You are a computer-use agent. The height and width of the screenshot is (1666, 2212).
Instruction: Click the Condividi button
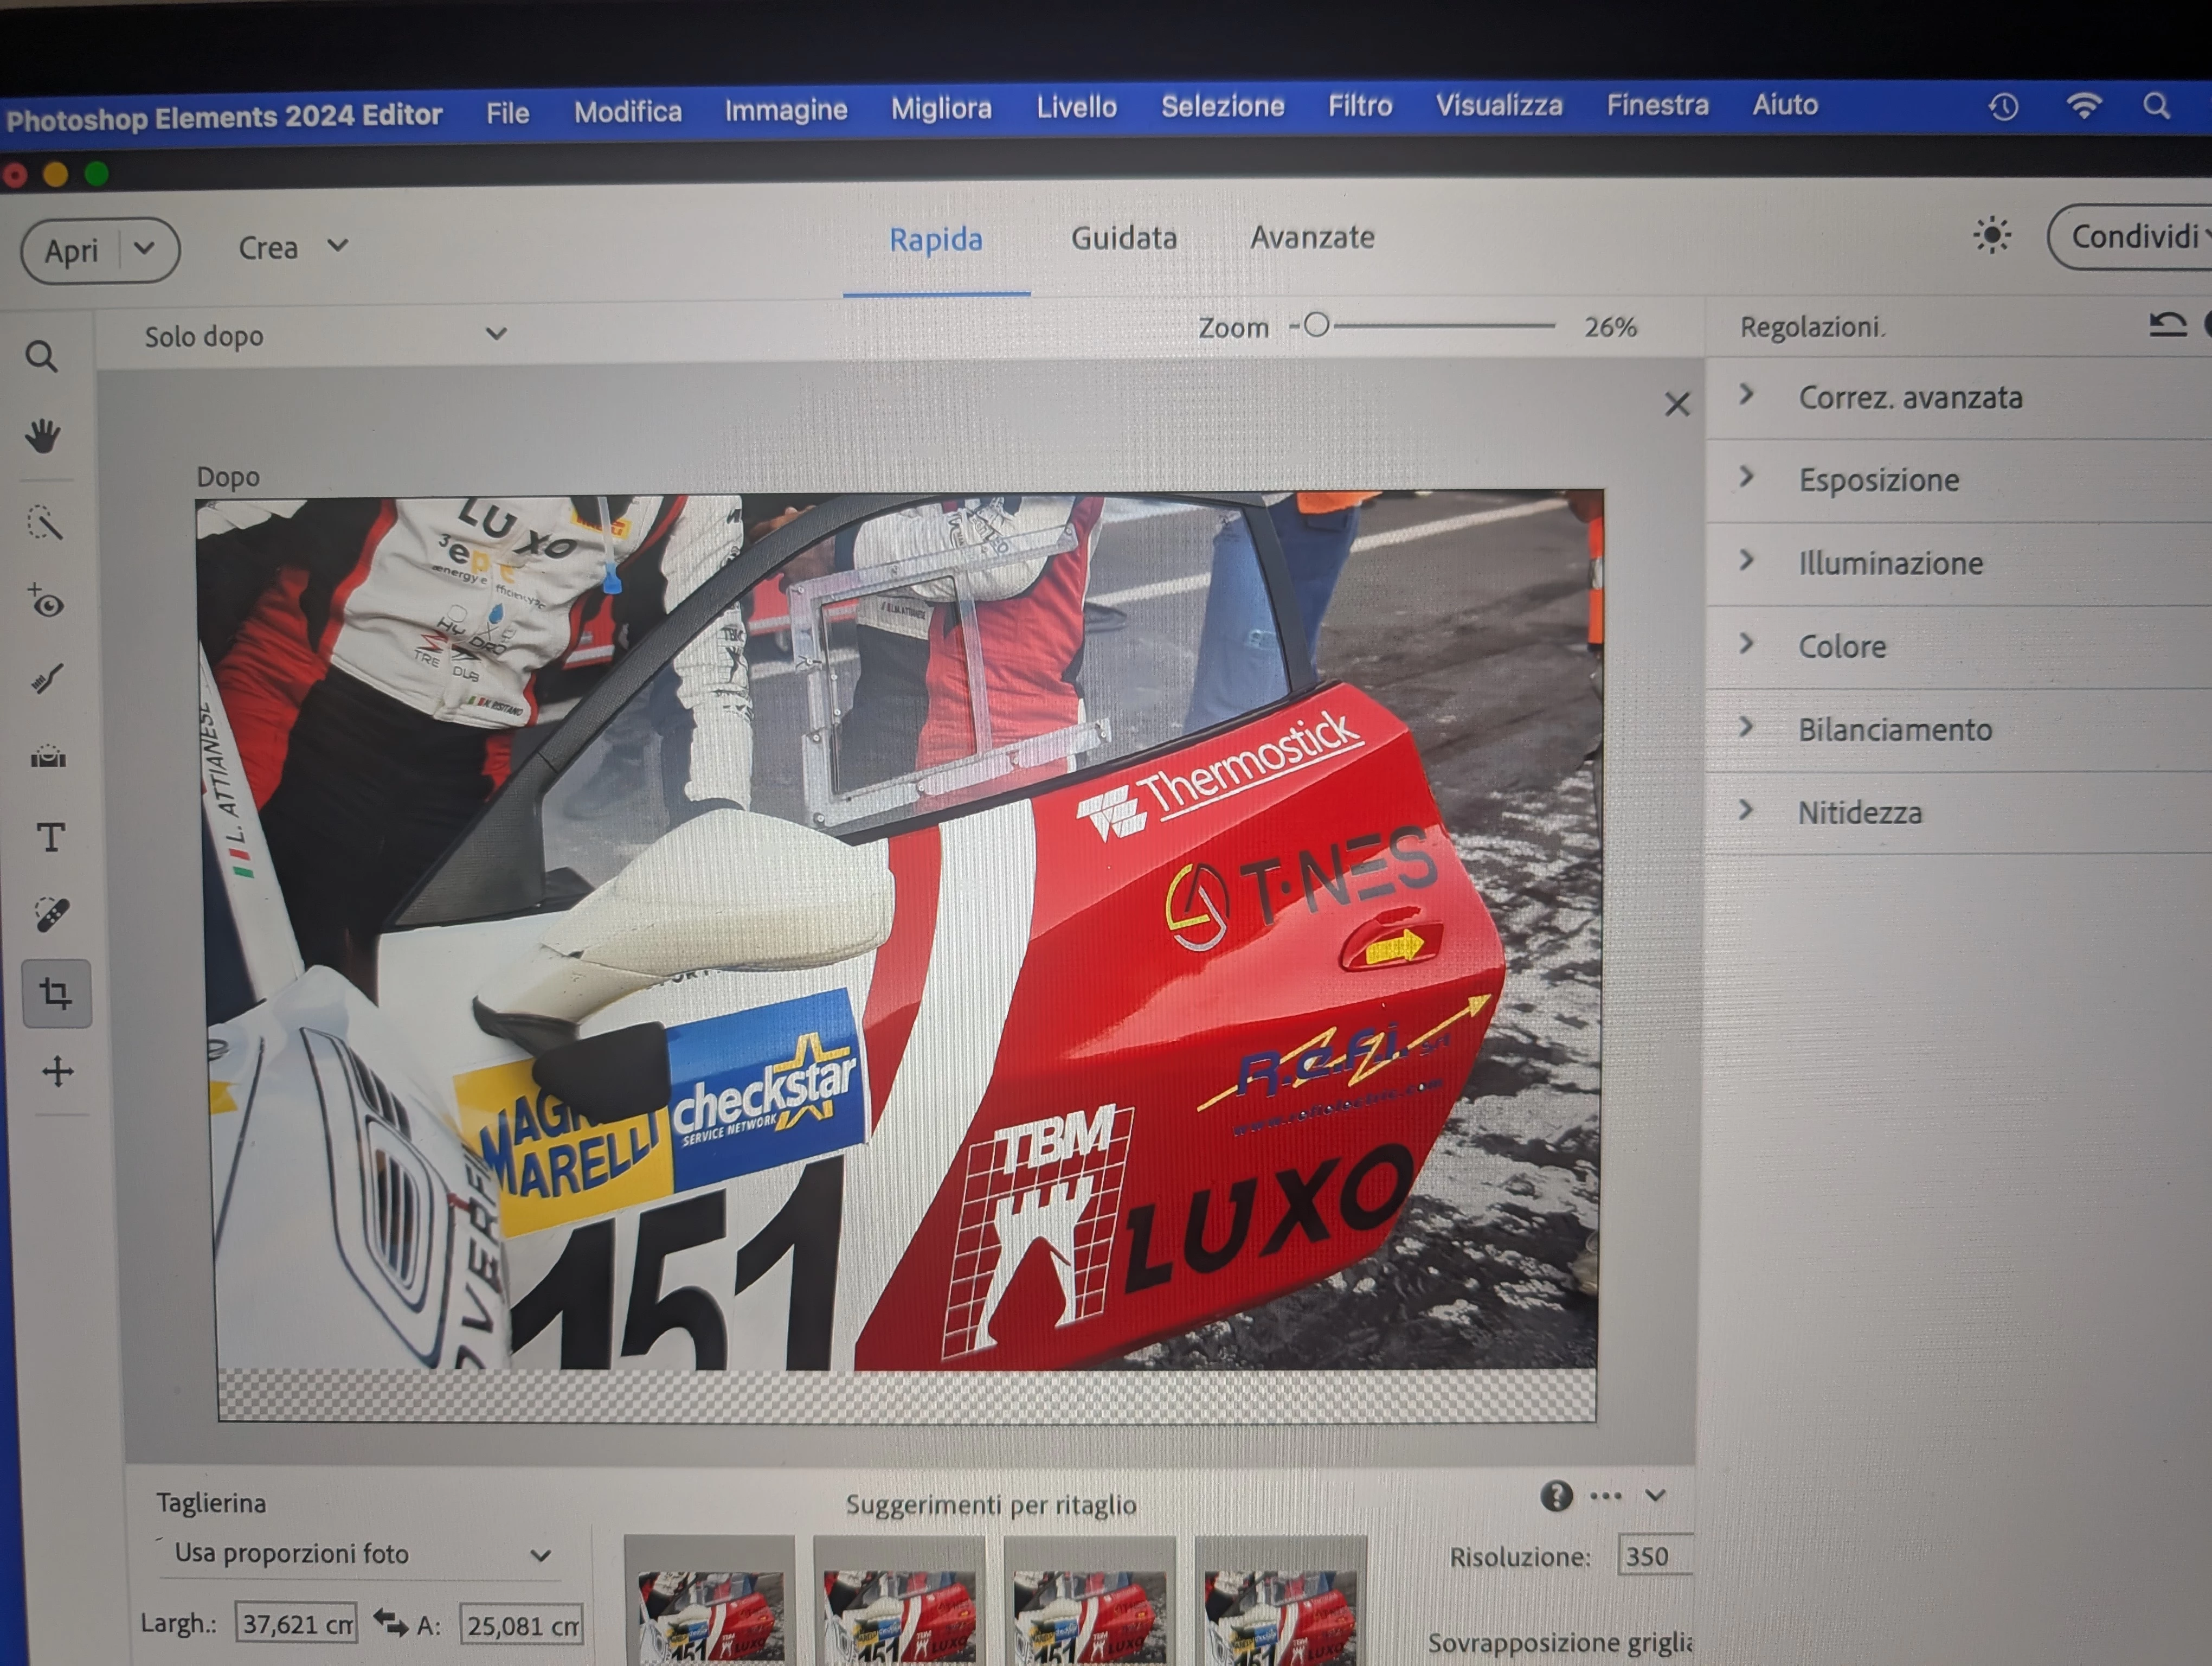pos(2135,237)
